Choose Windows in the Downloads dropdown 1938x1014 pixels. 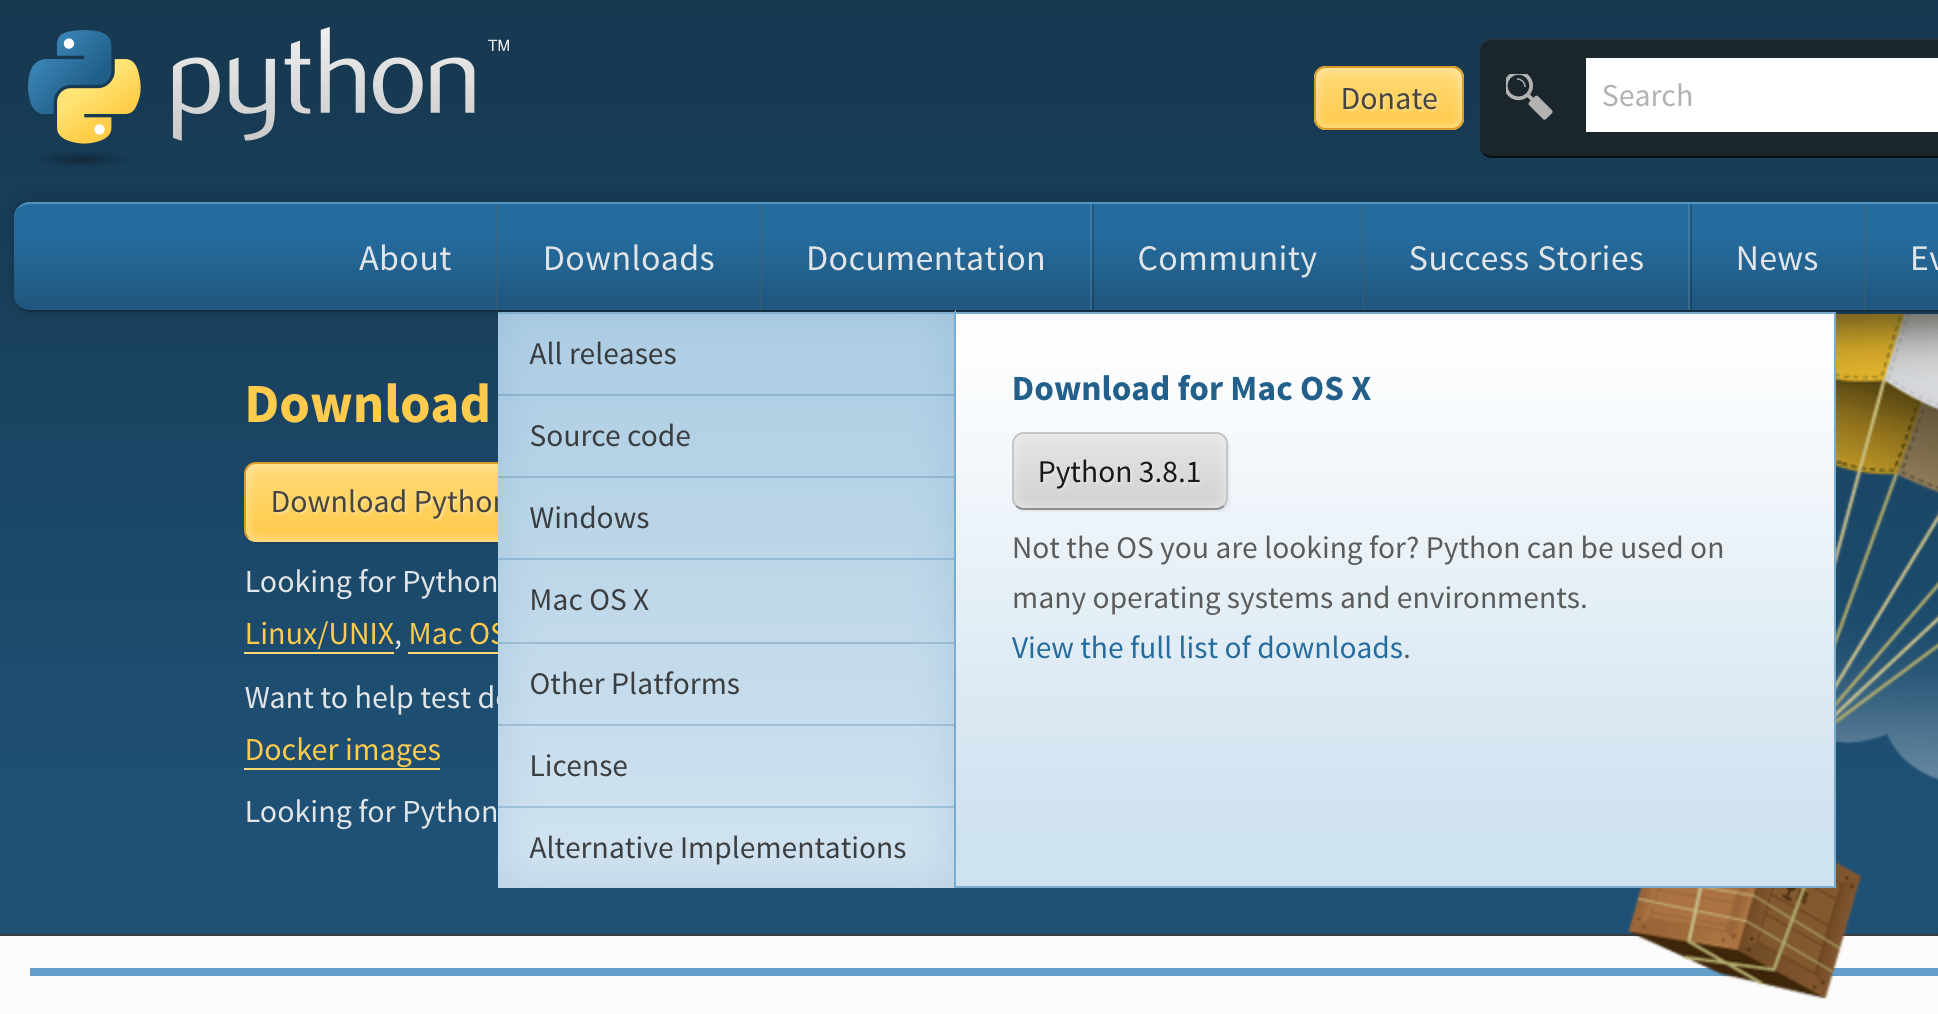coord(726,518)
